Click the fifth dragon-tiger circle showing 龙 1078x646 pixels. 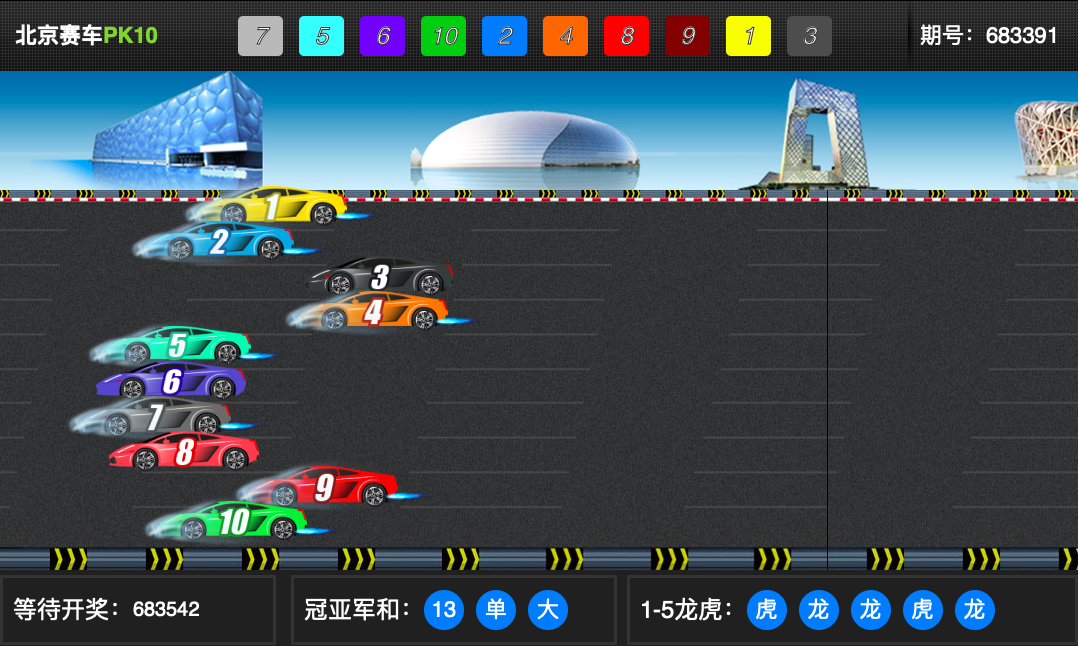coord(975,610)
